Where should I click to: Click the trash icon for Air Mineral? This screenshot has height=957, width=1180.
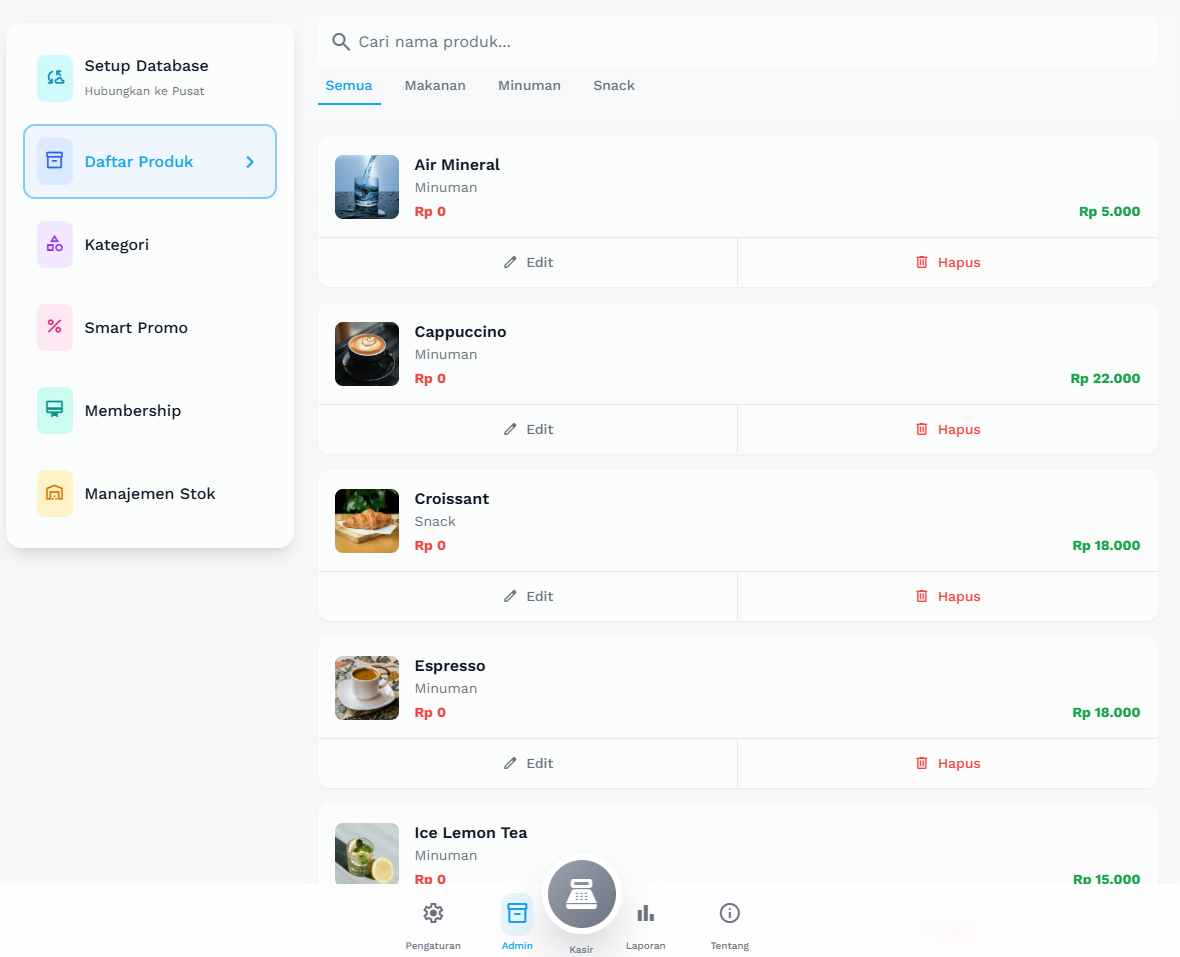point(922,262)
